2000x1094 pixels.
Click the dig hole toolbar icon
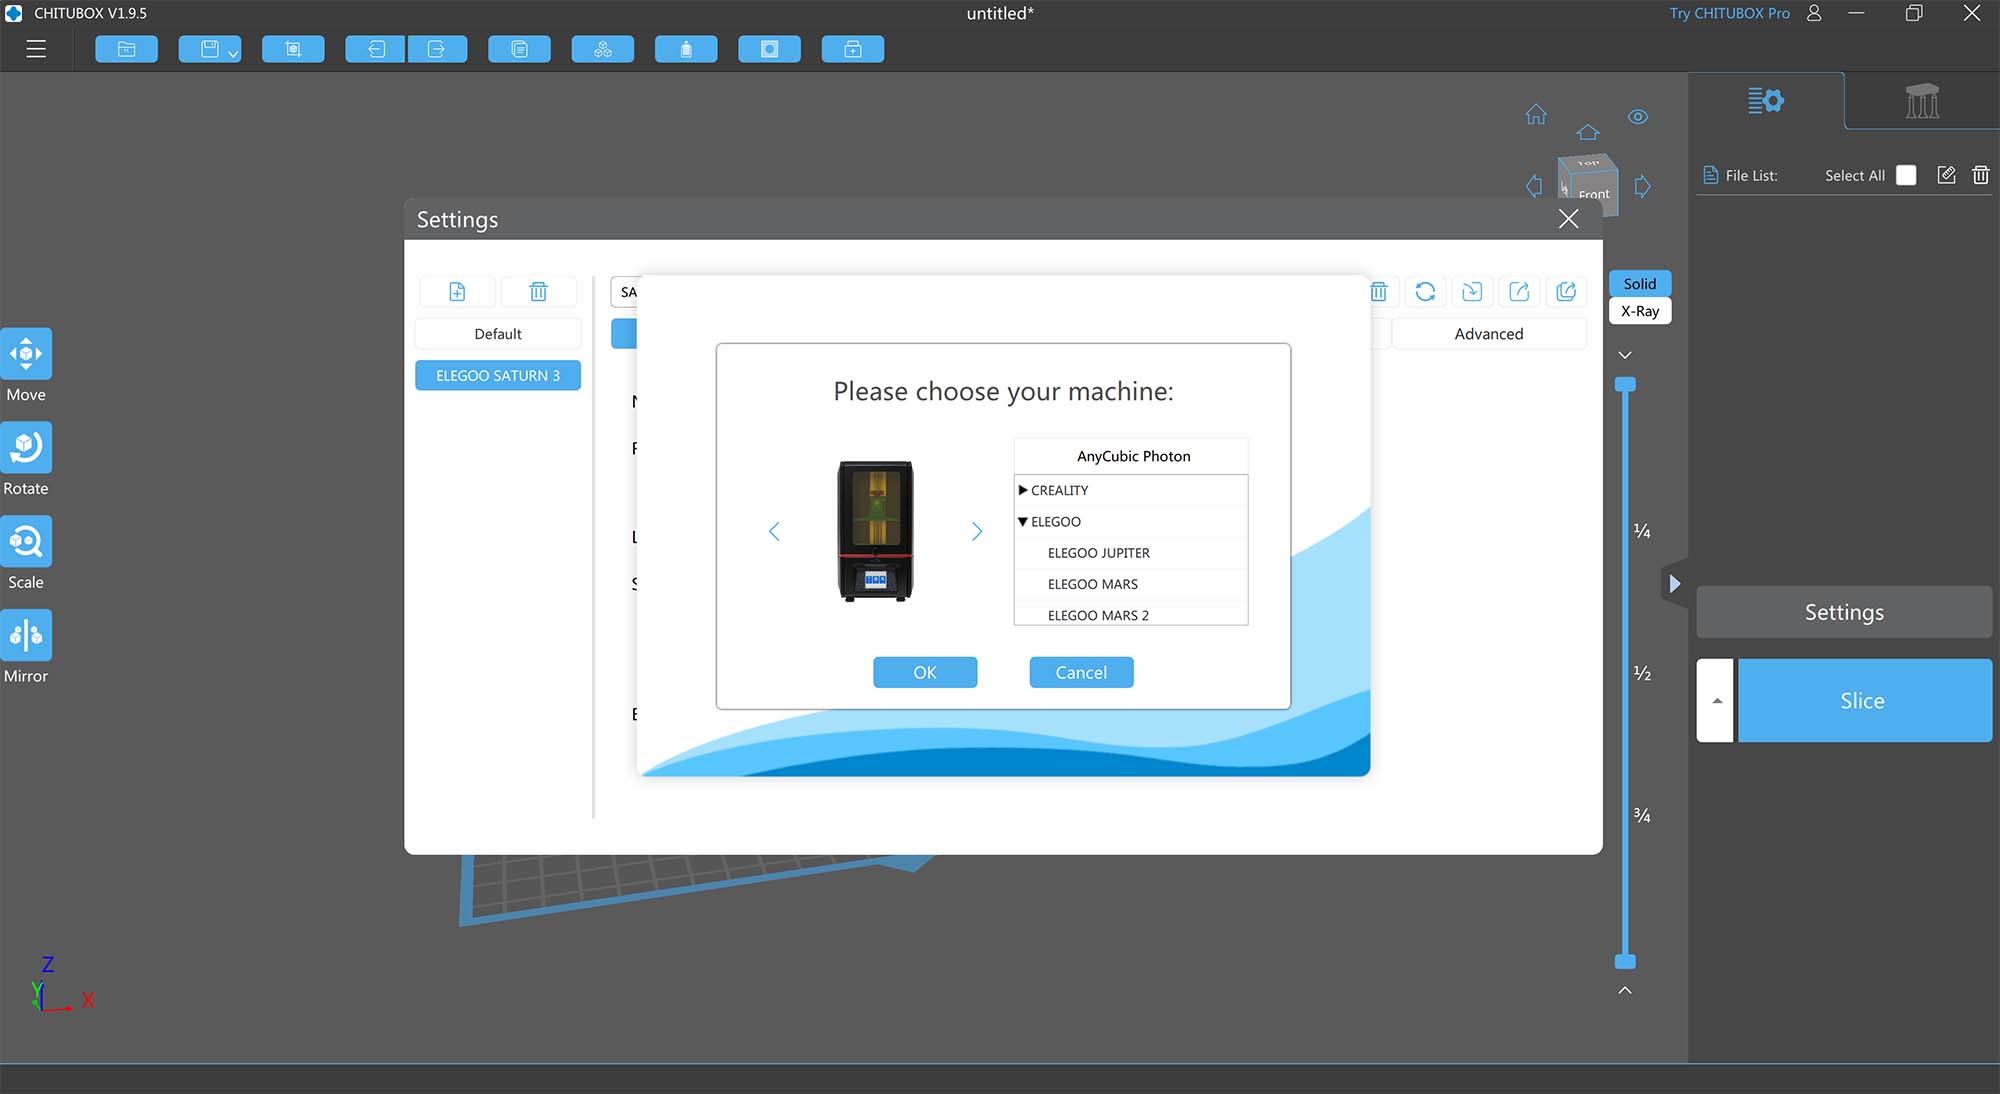(x=769, y=49)
